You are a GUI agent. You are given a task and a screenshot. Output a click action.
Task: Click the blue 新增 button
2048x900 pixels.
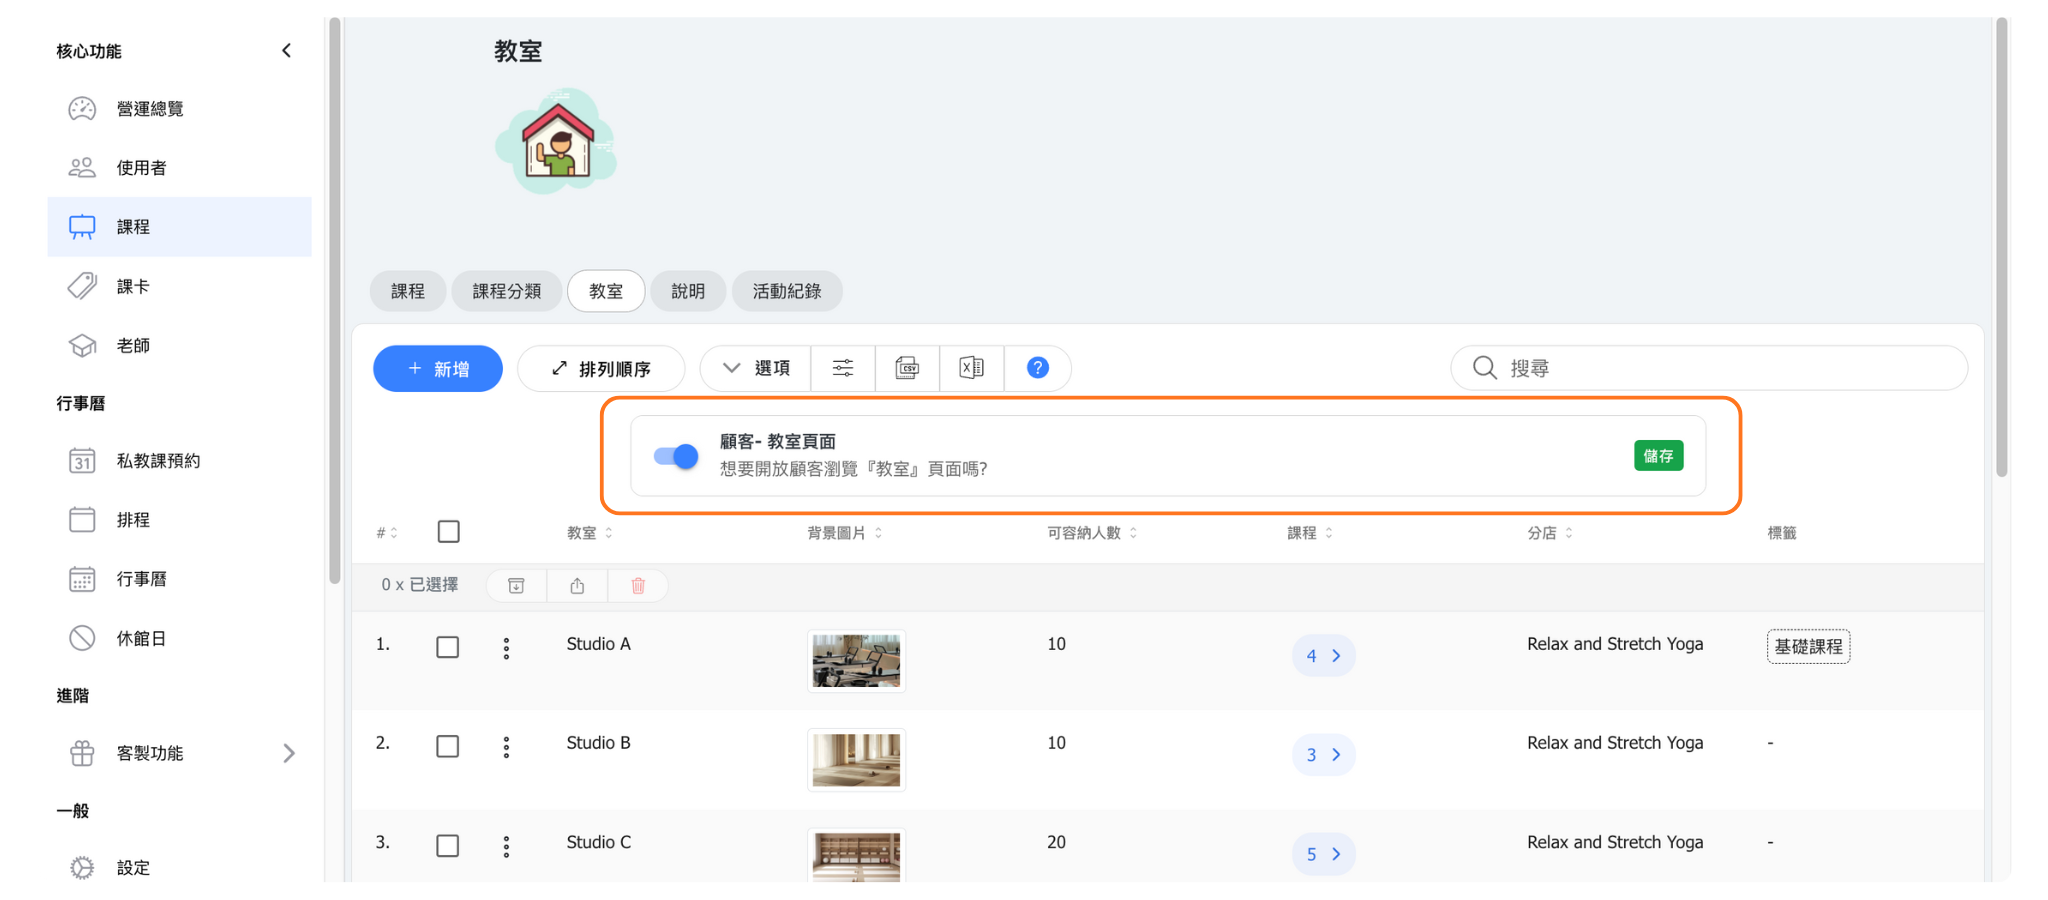(x=438, y=369)
